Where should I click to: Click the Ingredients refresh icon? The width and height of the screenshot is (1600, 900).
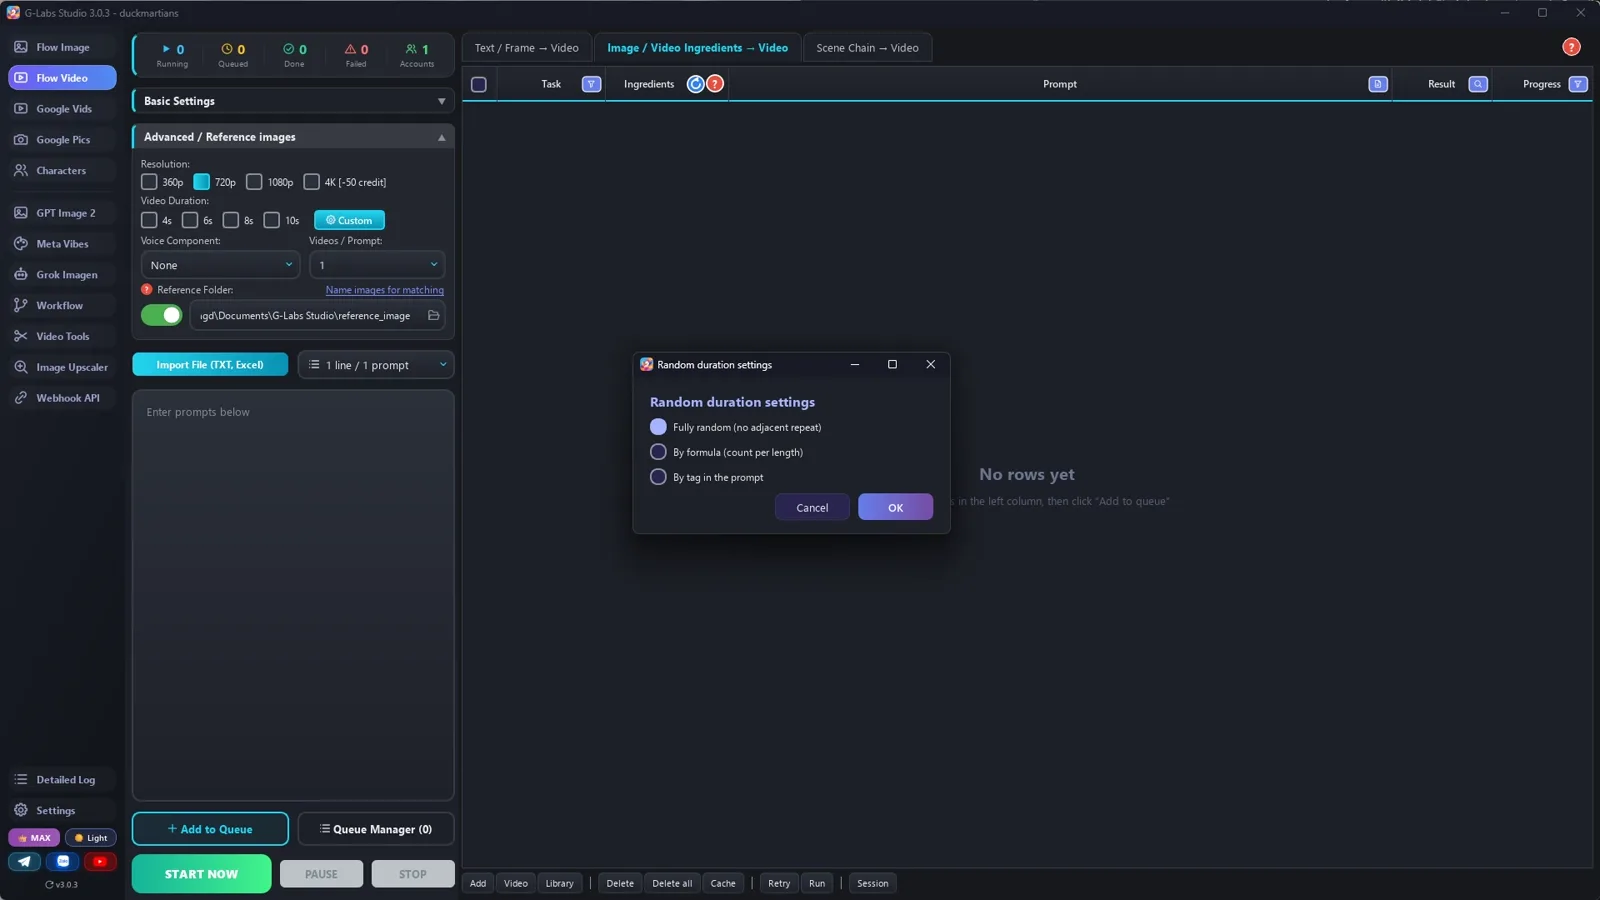(x=696, y=84)
